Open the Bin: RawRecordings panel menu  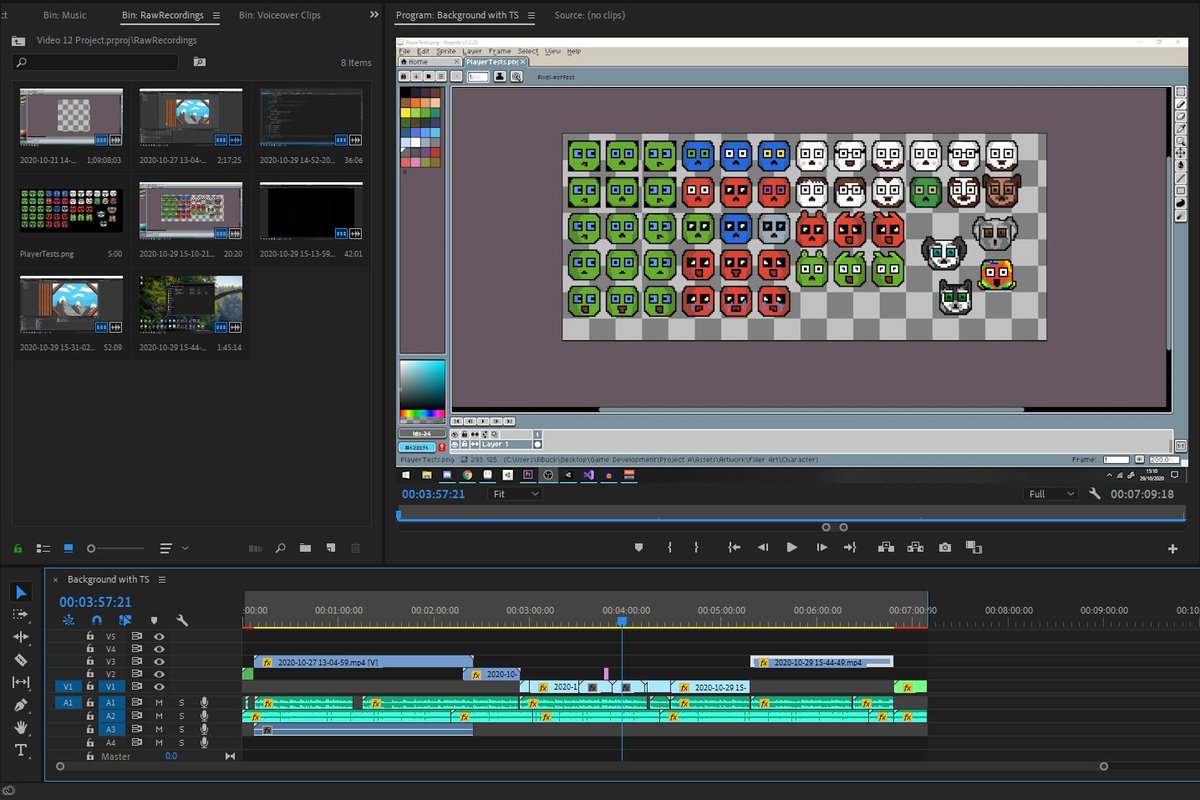pos(216,16)
